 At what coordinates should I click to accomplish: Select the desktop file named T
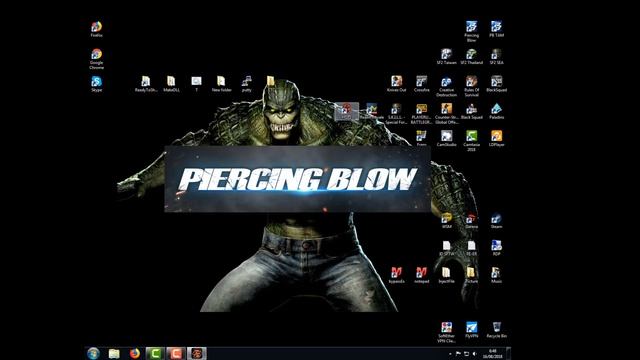[x=196, y=84]
